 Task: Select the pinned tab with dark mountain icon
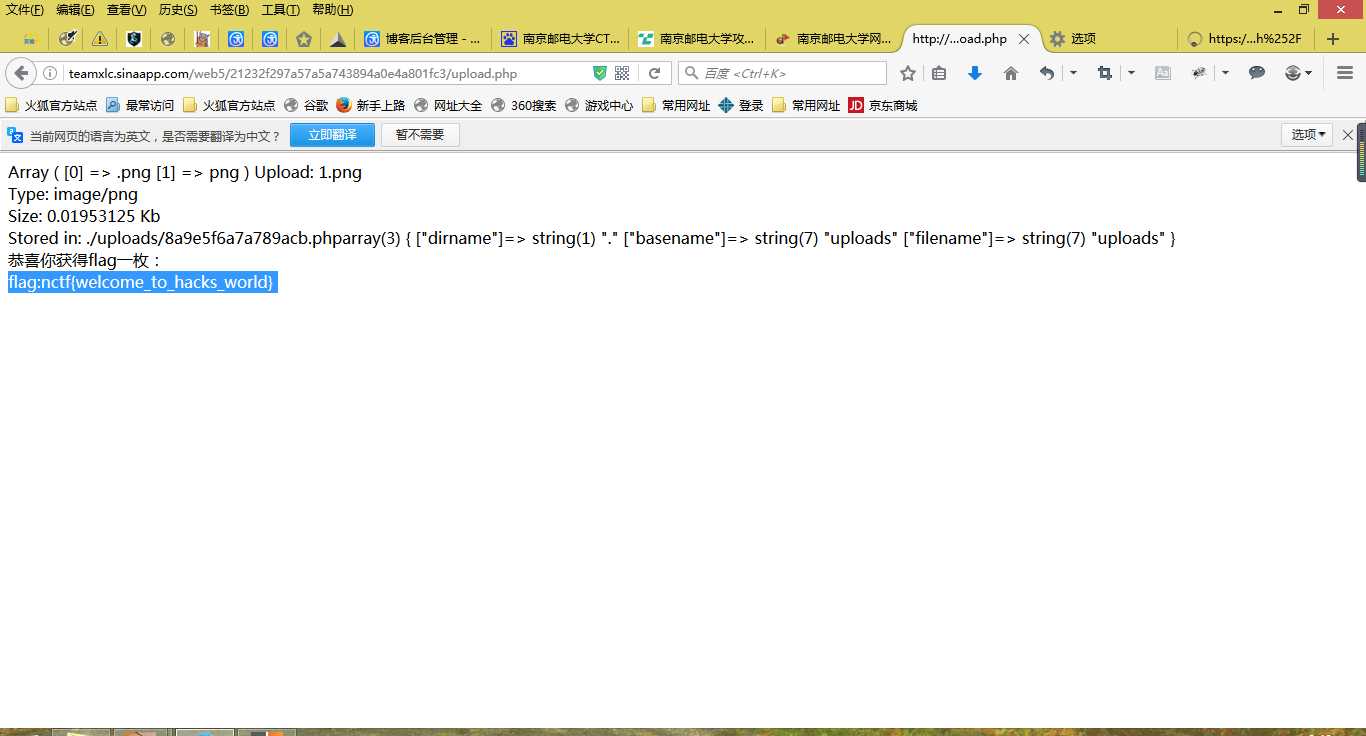click(338, 39)
